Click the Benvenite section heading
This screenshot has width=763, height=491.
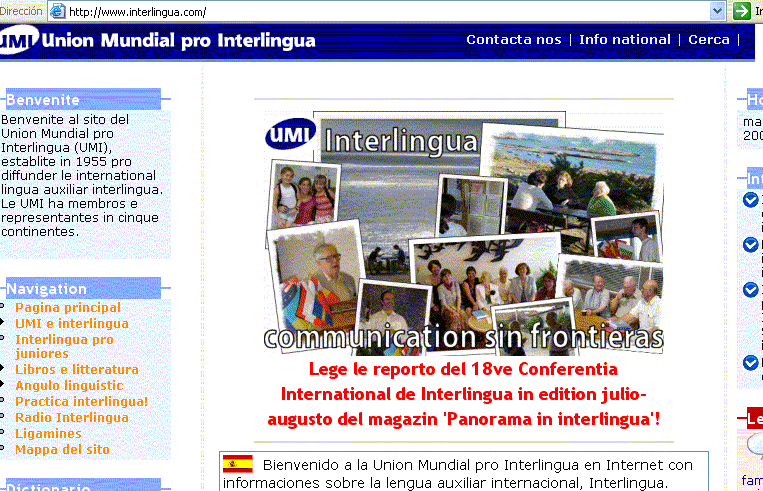(83, 99)
